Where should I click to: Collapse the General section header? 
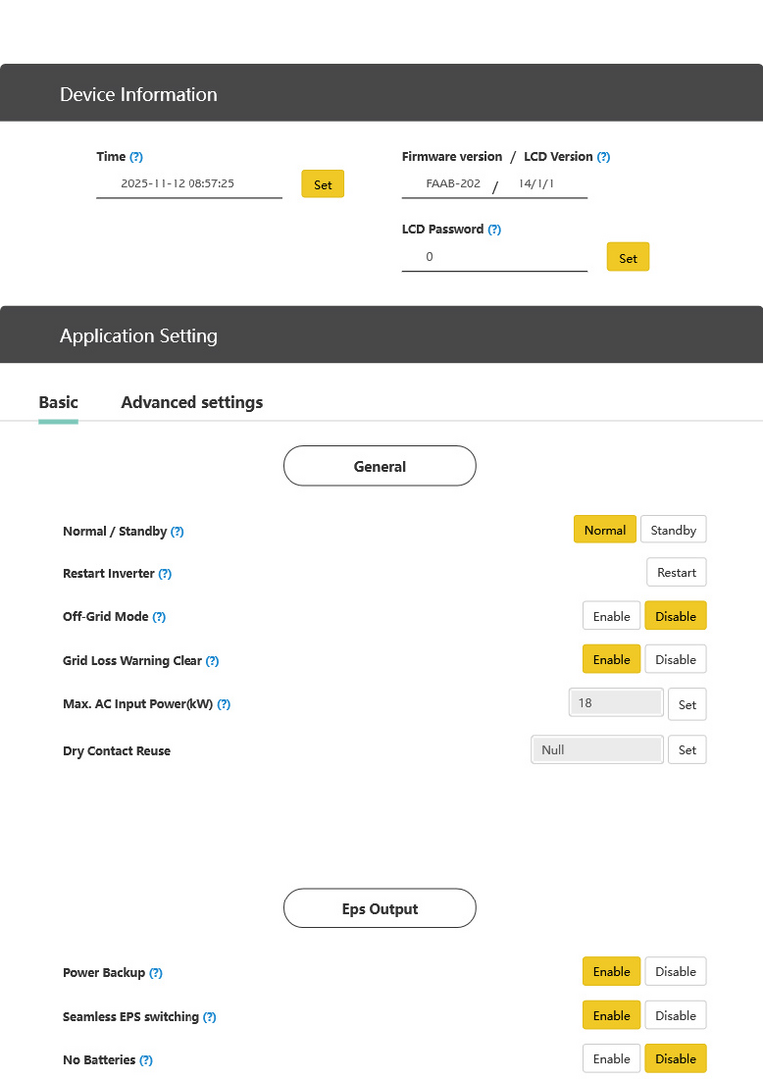pos(380,466)
